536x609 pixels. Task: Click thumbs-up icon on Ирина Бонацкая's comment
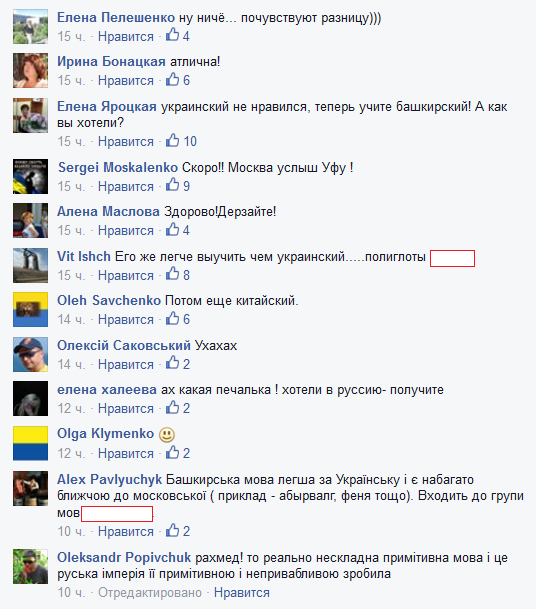pos(172,79)
